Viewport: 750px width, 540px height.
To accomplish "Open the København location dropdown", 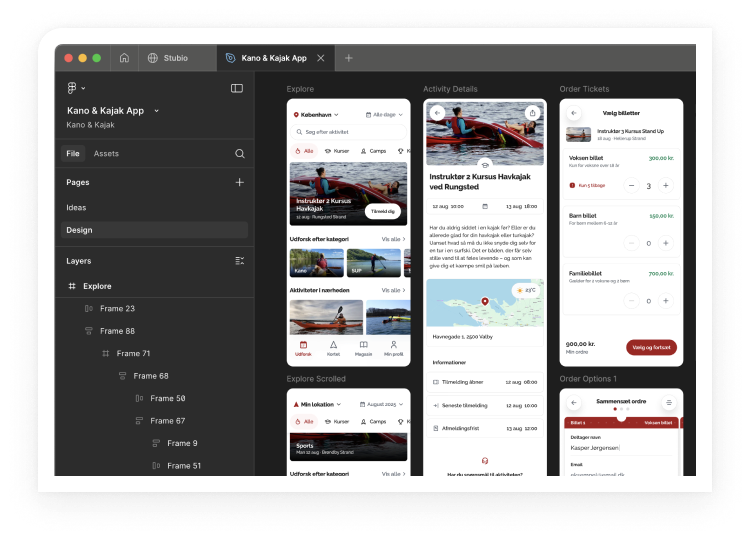I will click(316, 115).
